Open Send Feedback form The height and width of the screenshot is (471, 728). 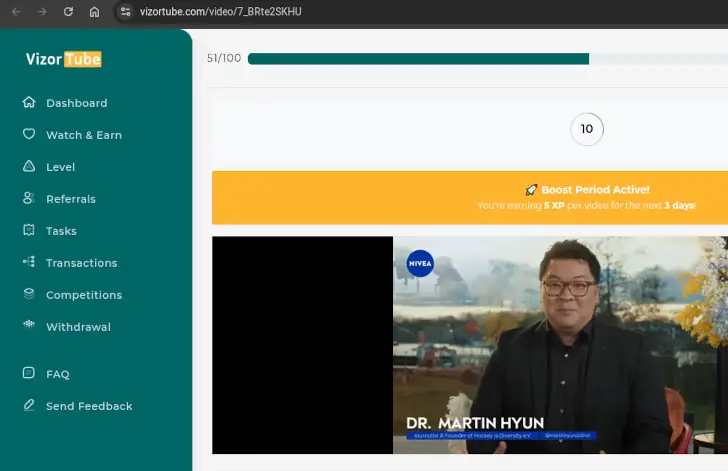tap(89, 406)
